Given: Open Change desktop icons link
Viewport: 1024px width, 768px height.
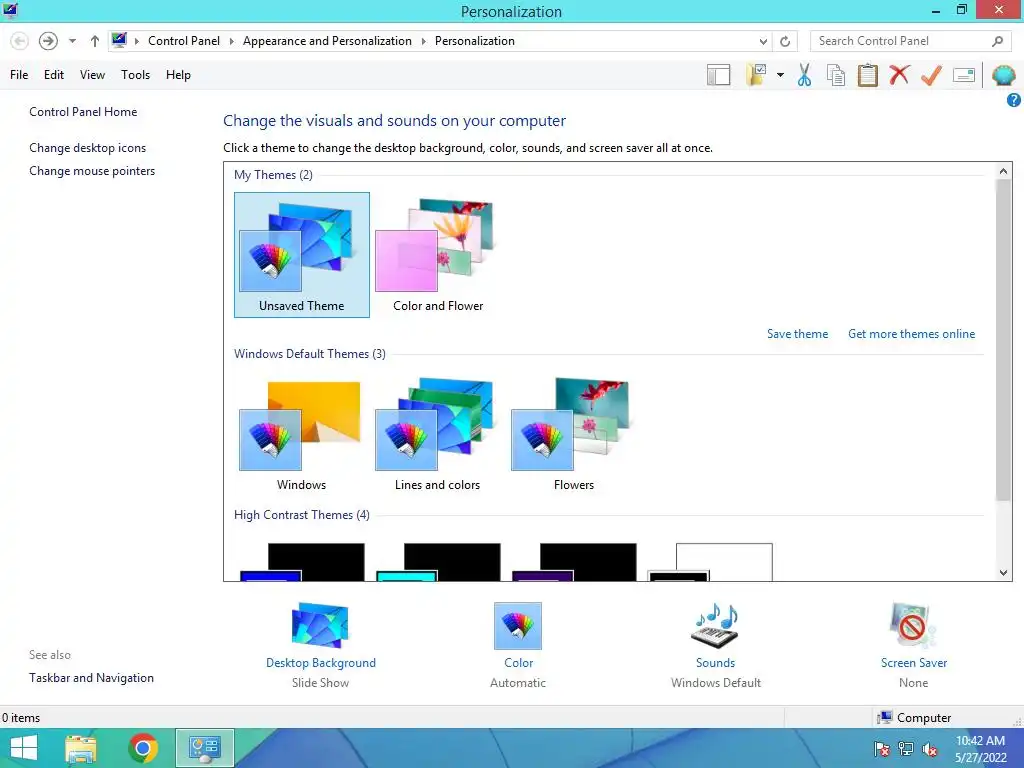Looking at the screenshot, I should coord(88,148).
